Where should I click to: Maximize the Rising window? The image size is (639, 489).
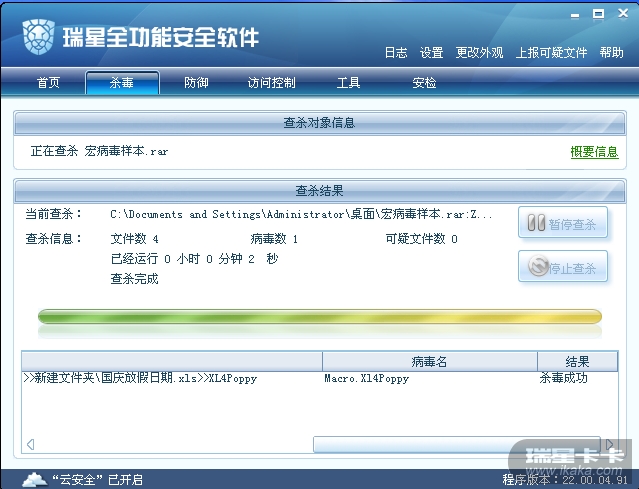[598, 14]
